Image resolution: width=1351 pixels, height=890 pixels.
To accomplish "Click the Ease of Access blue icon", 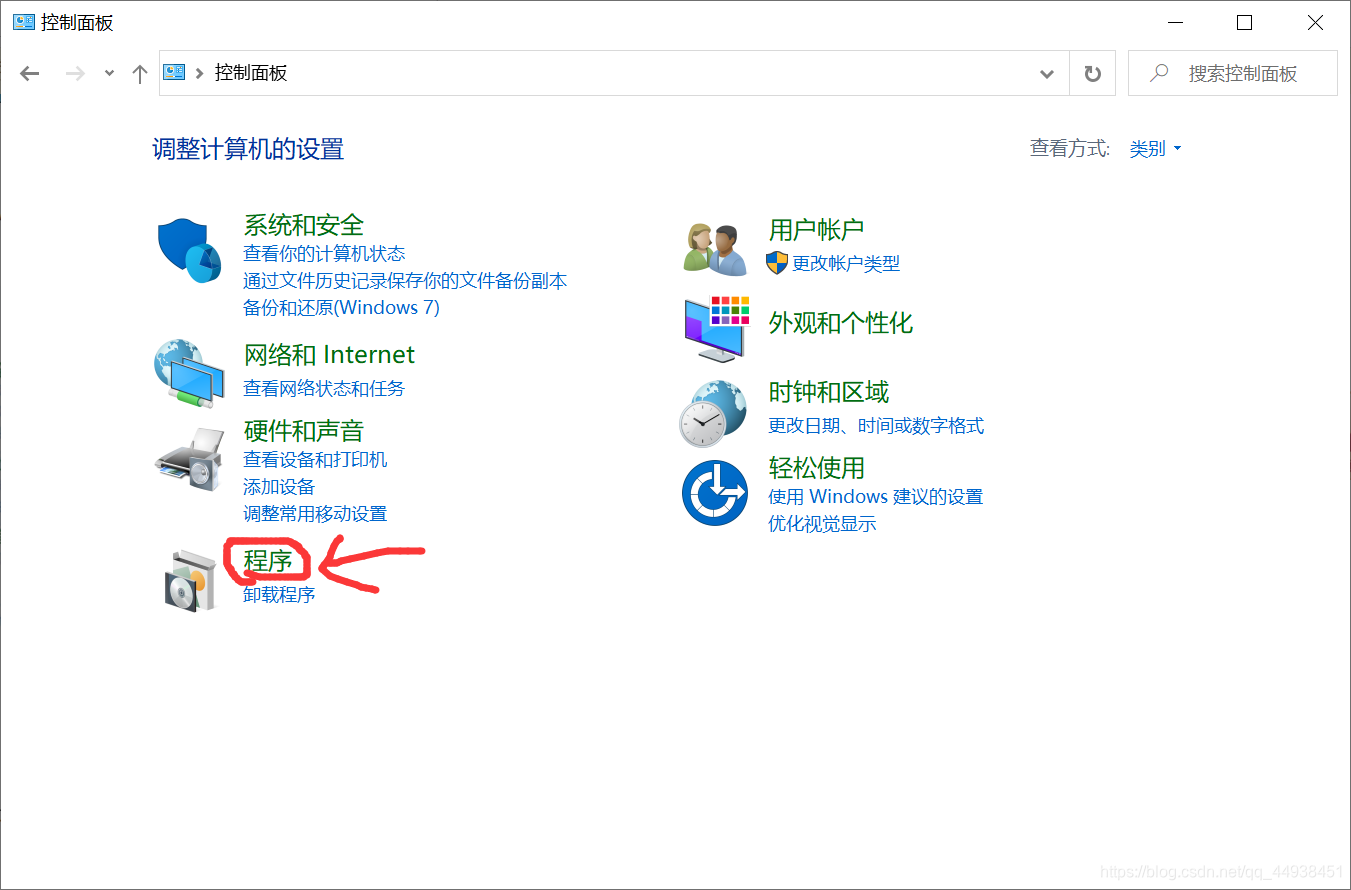I will pyautogui.click(x=715, y=492).
